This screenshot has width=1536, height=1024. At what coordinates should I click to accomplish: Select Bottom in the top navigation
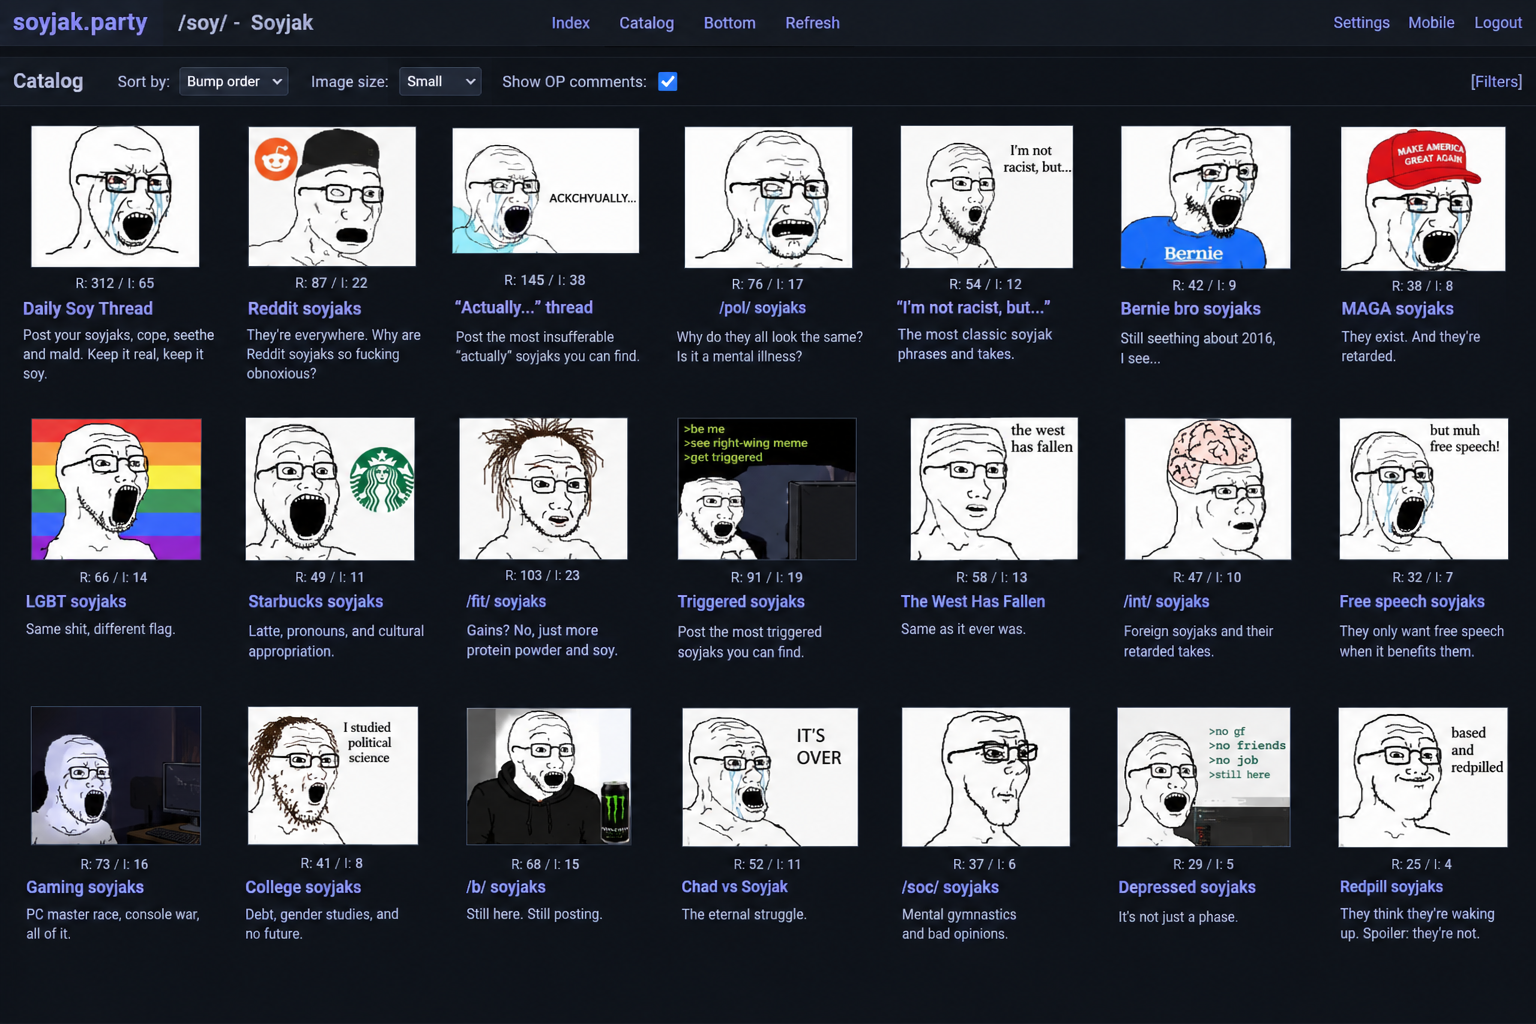[729, 23]
